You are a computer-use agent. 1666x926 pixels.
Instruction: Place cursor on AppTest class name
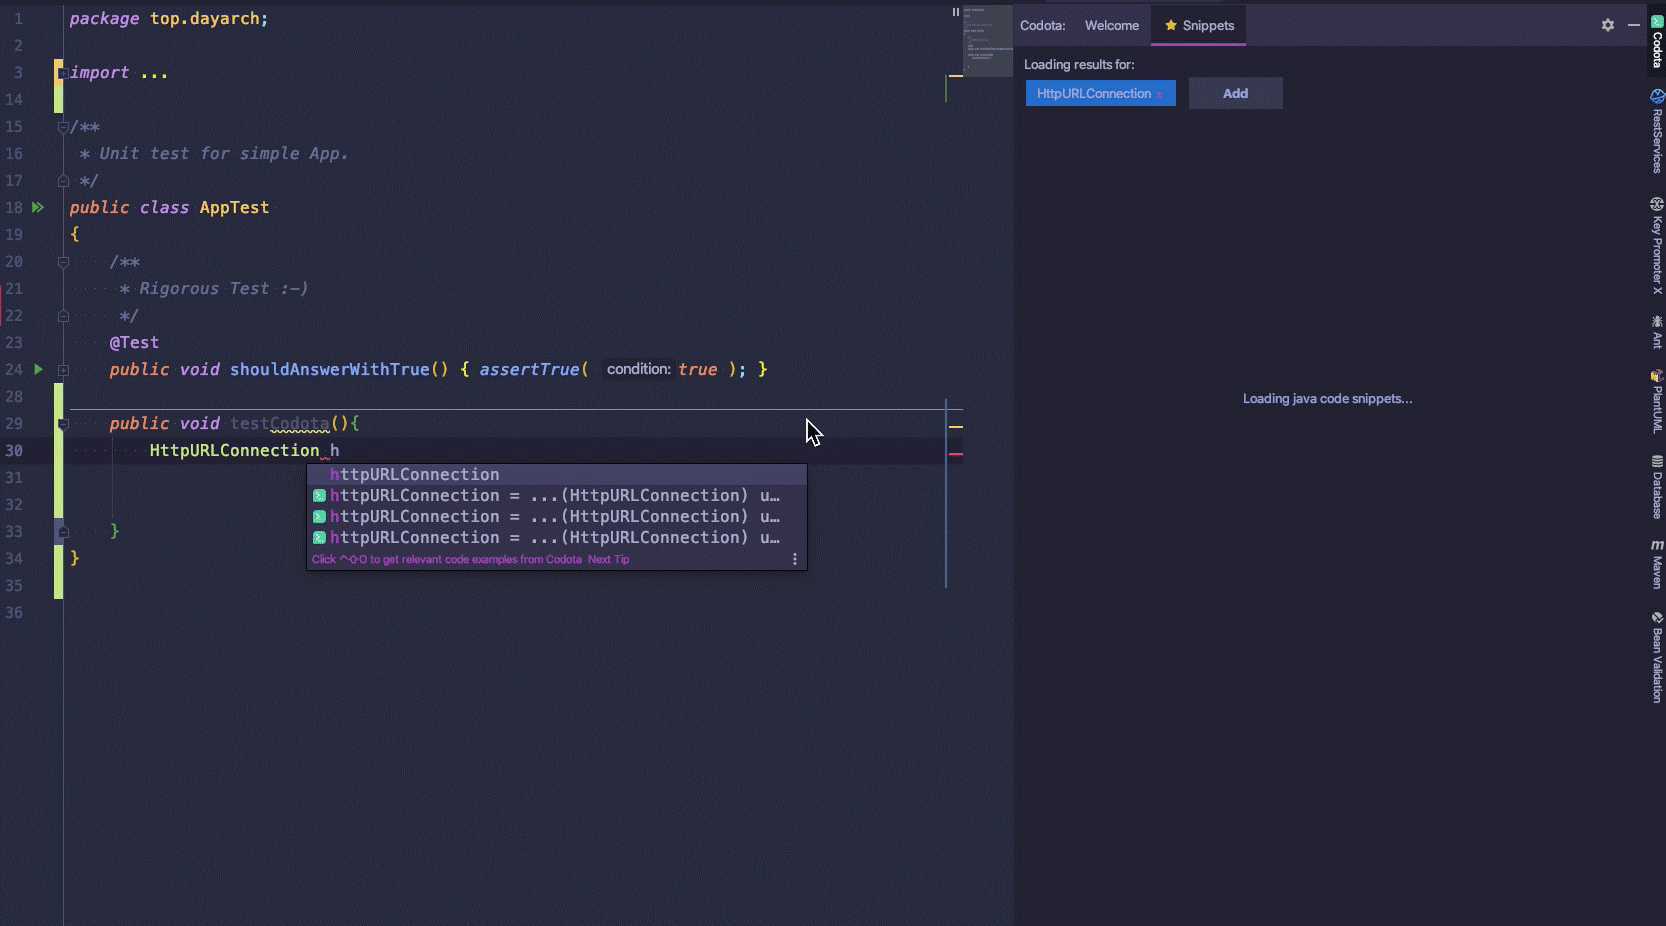(x=234, y=207)
